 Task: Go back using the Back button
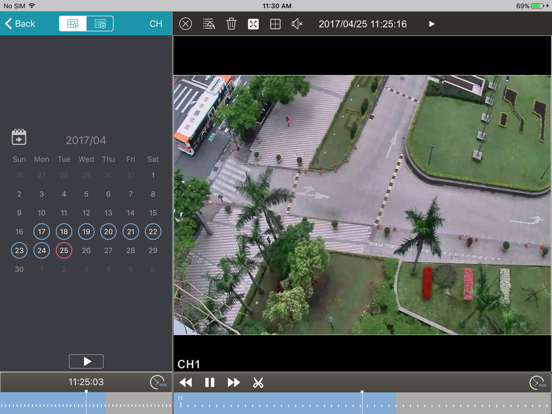20,24
